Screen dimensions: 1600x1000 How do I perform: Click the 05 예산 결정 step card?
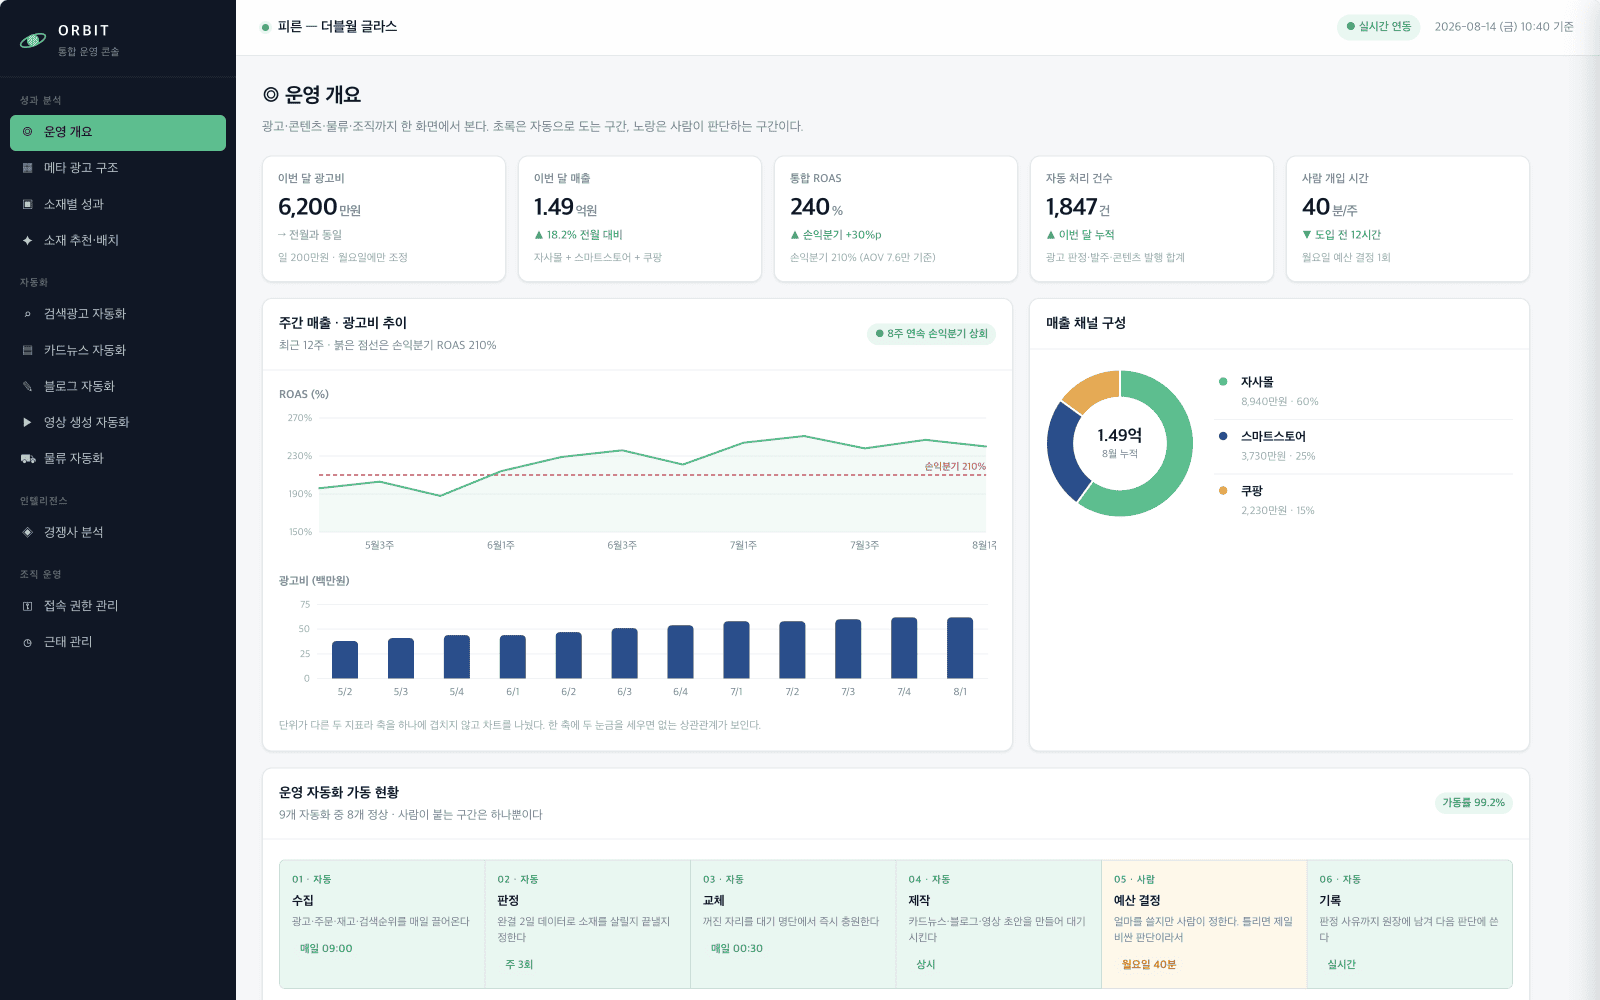click(1204, 924)
